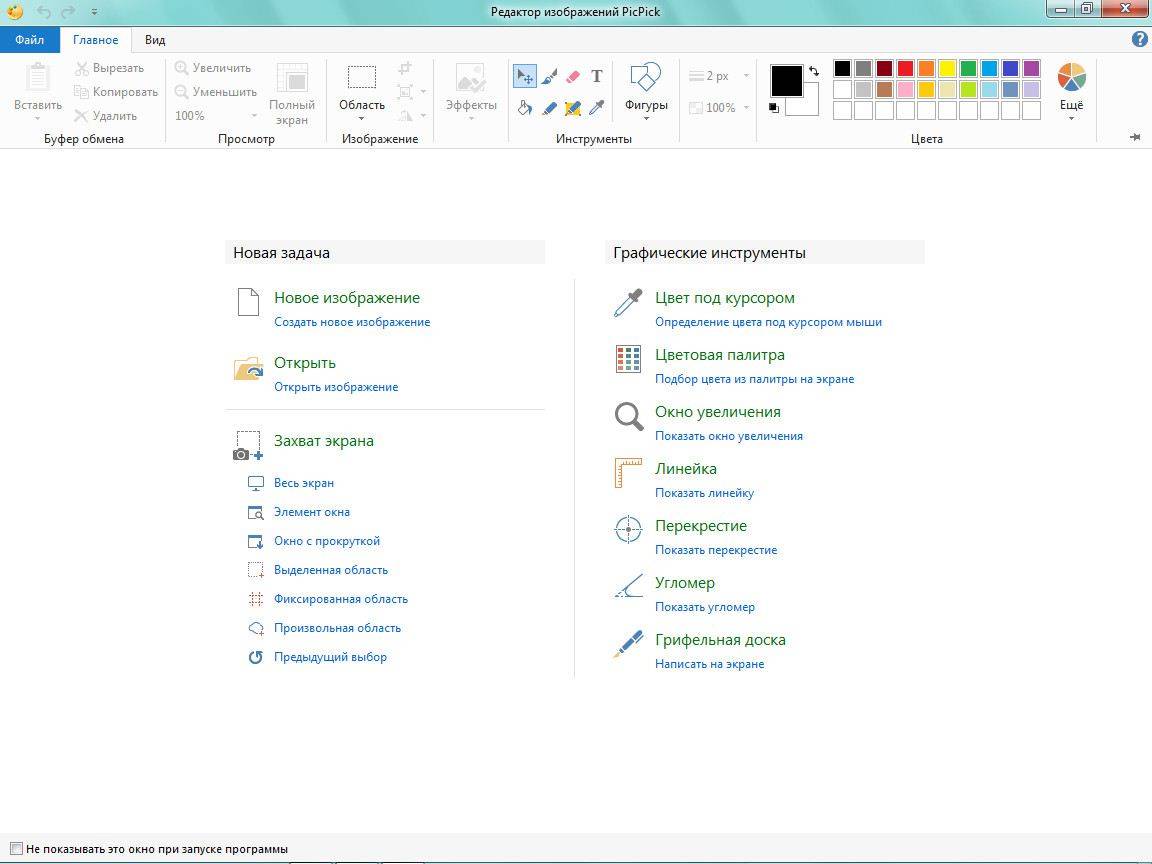Screen dimensions: 1152x864
Task: Open the 'Открыть изображение' link
Action: 336,386
